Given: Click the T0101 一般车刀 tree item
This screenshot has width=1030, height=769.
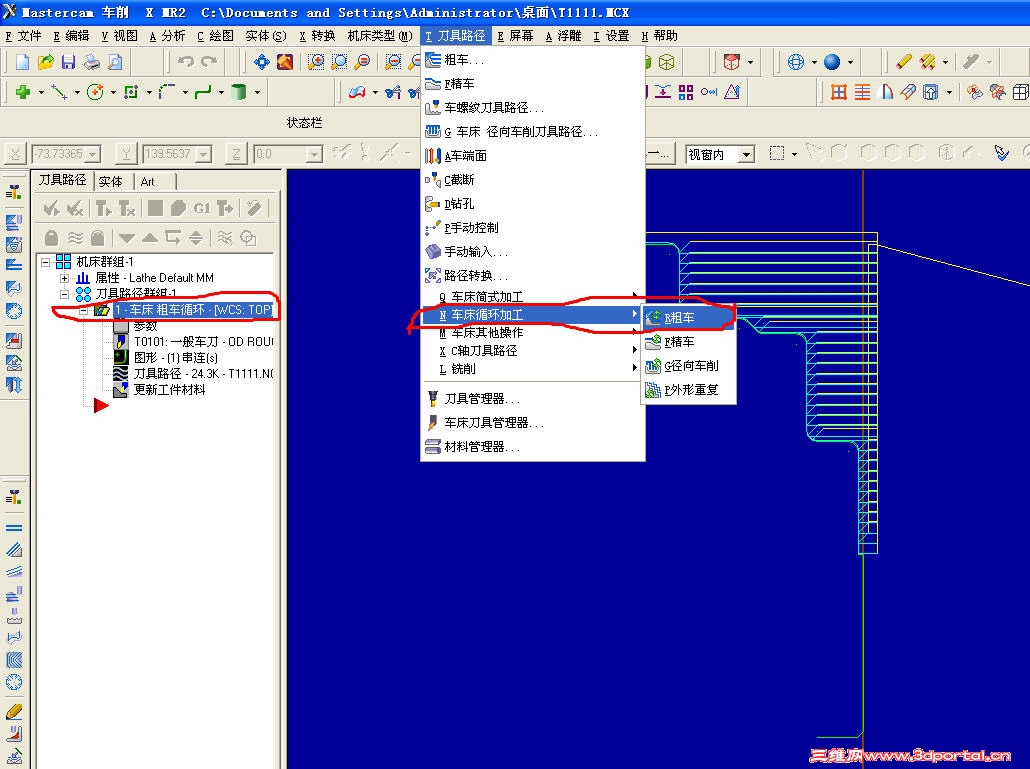Looking at the screenshot, I should [203, 341].
